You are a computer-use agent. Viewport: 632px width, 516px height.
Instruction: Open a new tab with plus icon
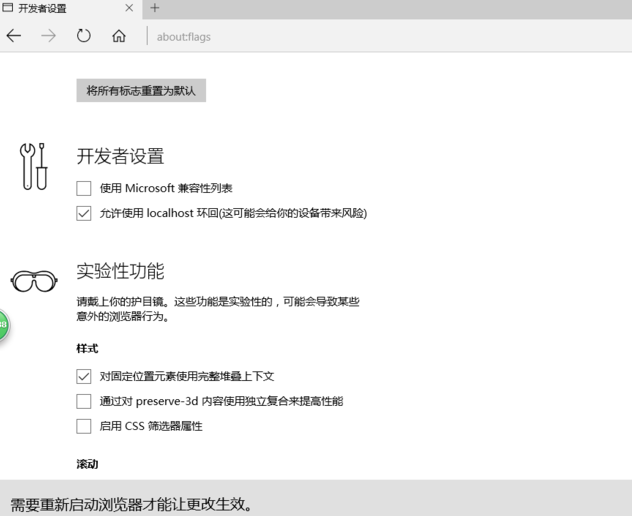click(155, 8)
